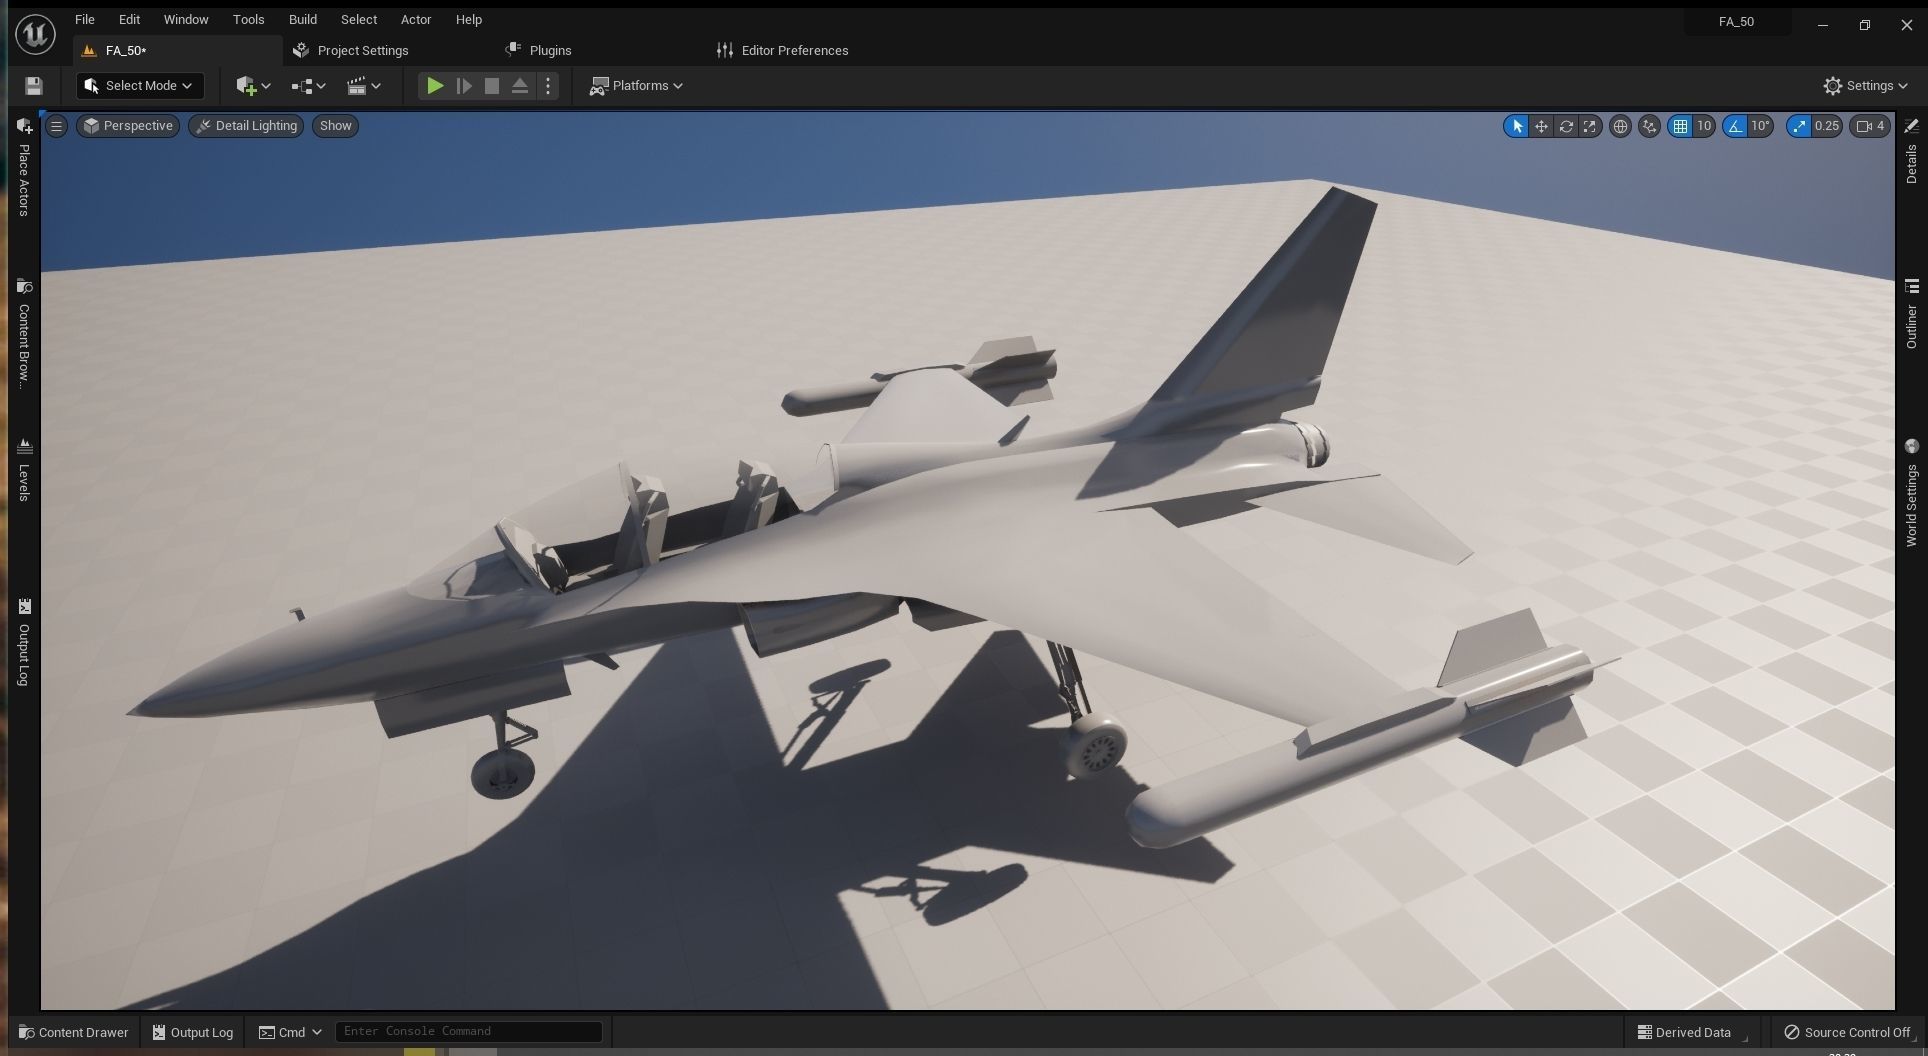The width and height of the screenshot is (1928, 1056).
Task: Click the Unreal Engine logo icon
Action: (x=35, y=34)
